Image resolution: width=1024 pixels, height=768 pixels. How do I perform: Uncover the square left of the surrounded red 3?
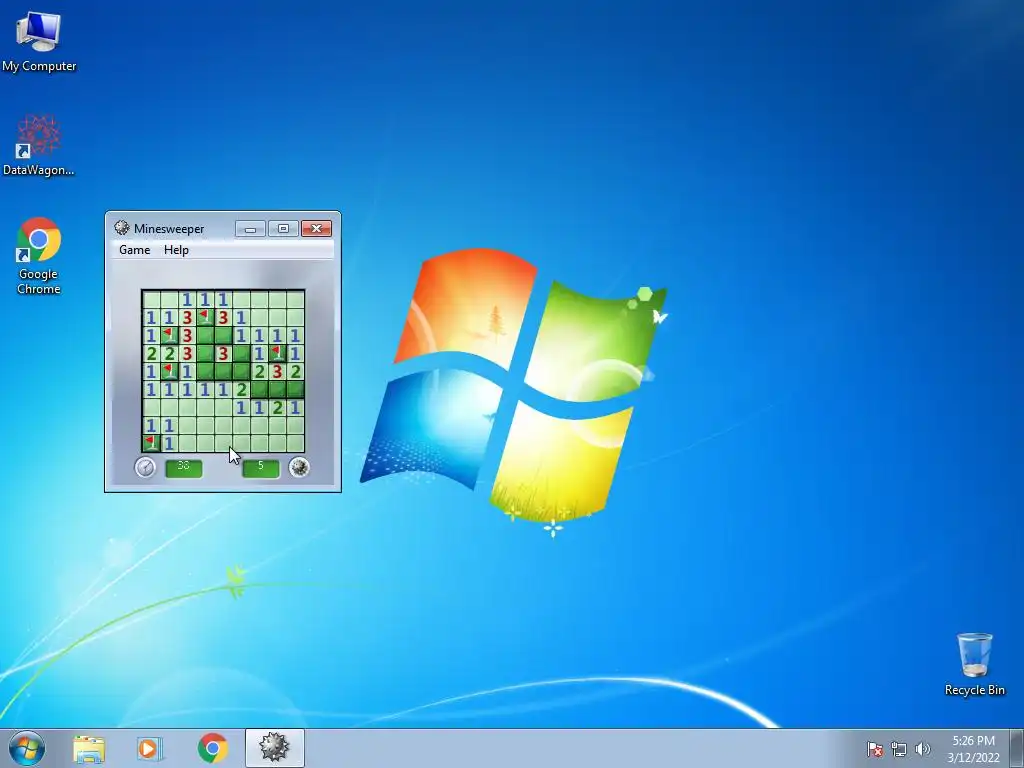click(x=205, y=354)
